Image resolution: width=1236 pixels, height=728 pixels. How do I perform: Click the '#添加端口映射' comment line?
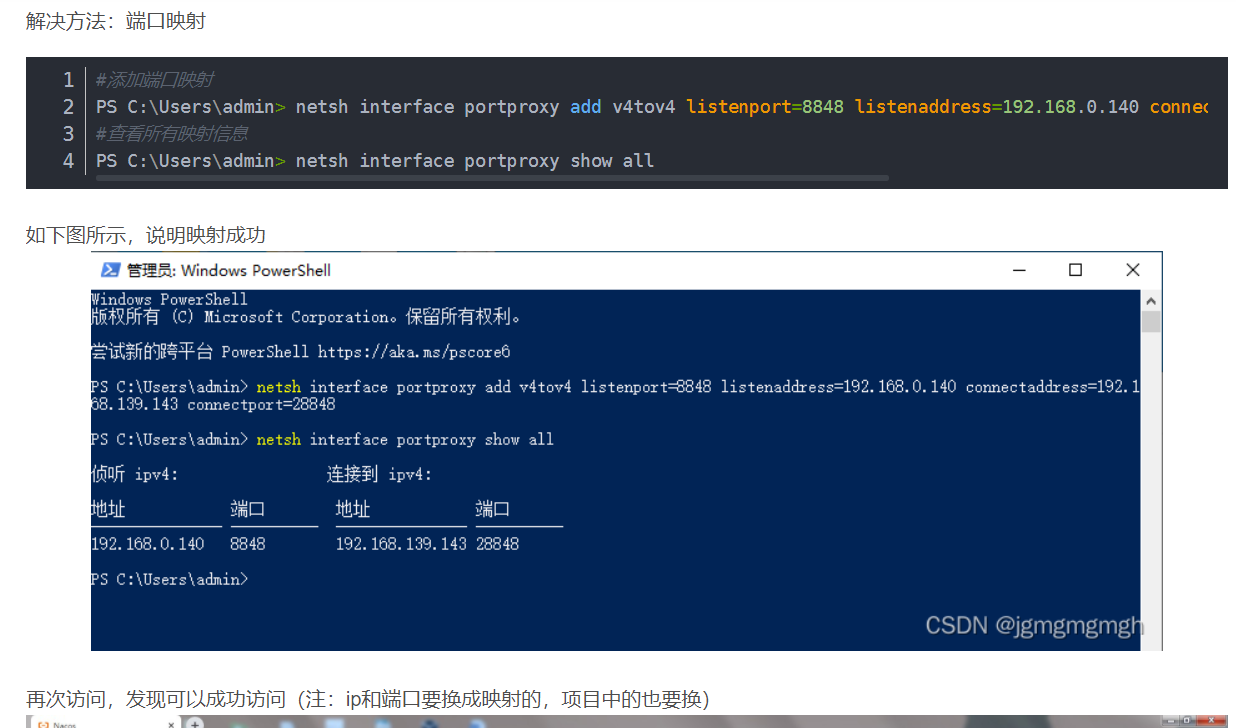click(x=154, y=80)
